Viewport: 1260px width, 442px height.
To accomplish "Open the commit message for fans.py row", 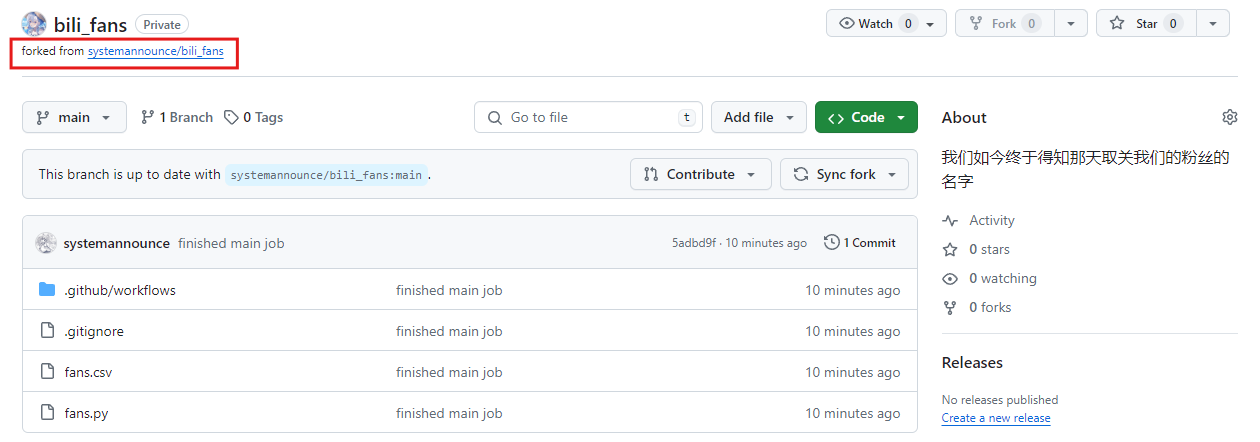I will pos(449,413).
